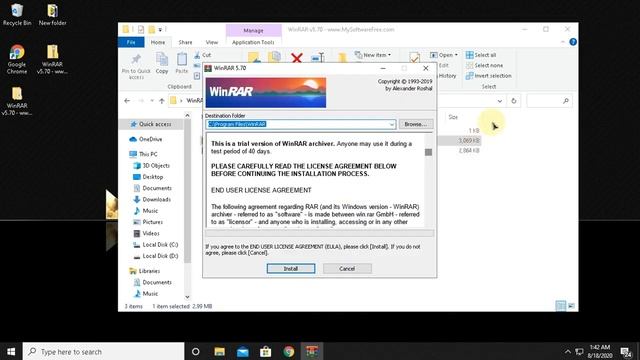Screen dimensions: 640x360
Task: Open the ribbon's Open dropdown
Action: 444,55
